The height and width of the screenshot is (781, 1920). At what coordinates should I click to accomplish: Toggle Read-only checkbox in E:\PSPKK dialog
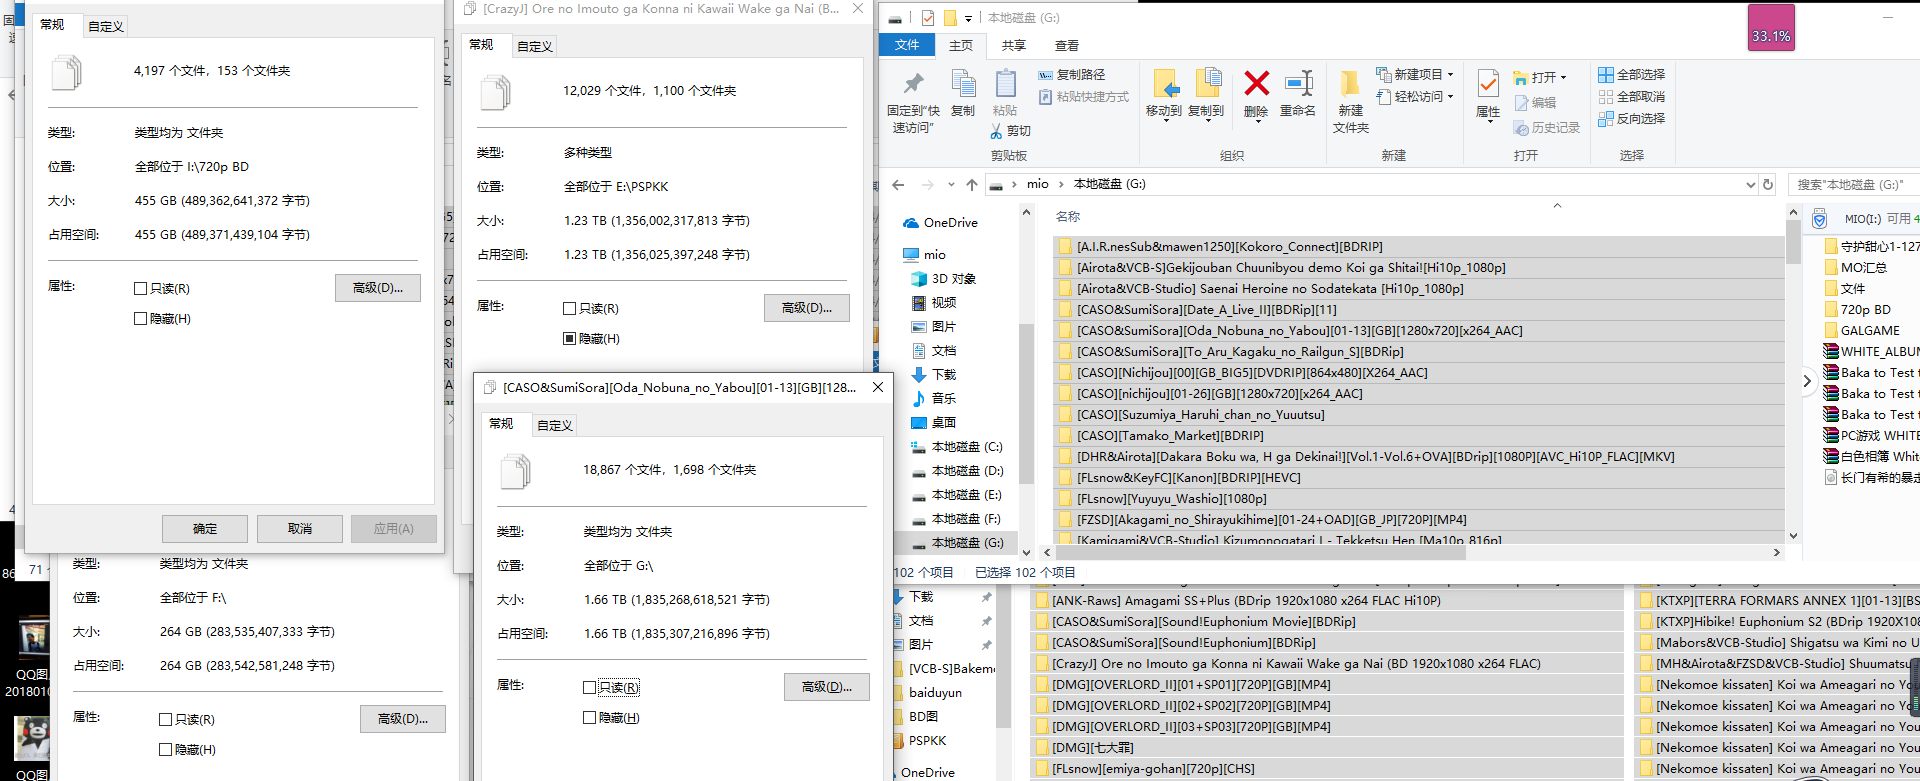pos(569,309)
